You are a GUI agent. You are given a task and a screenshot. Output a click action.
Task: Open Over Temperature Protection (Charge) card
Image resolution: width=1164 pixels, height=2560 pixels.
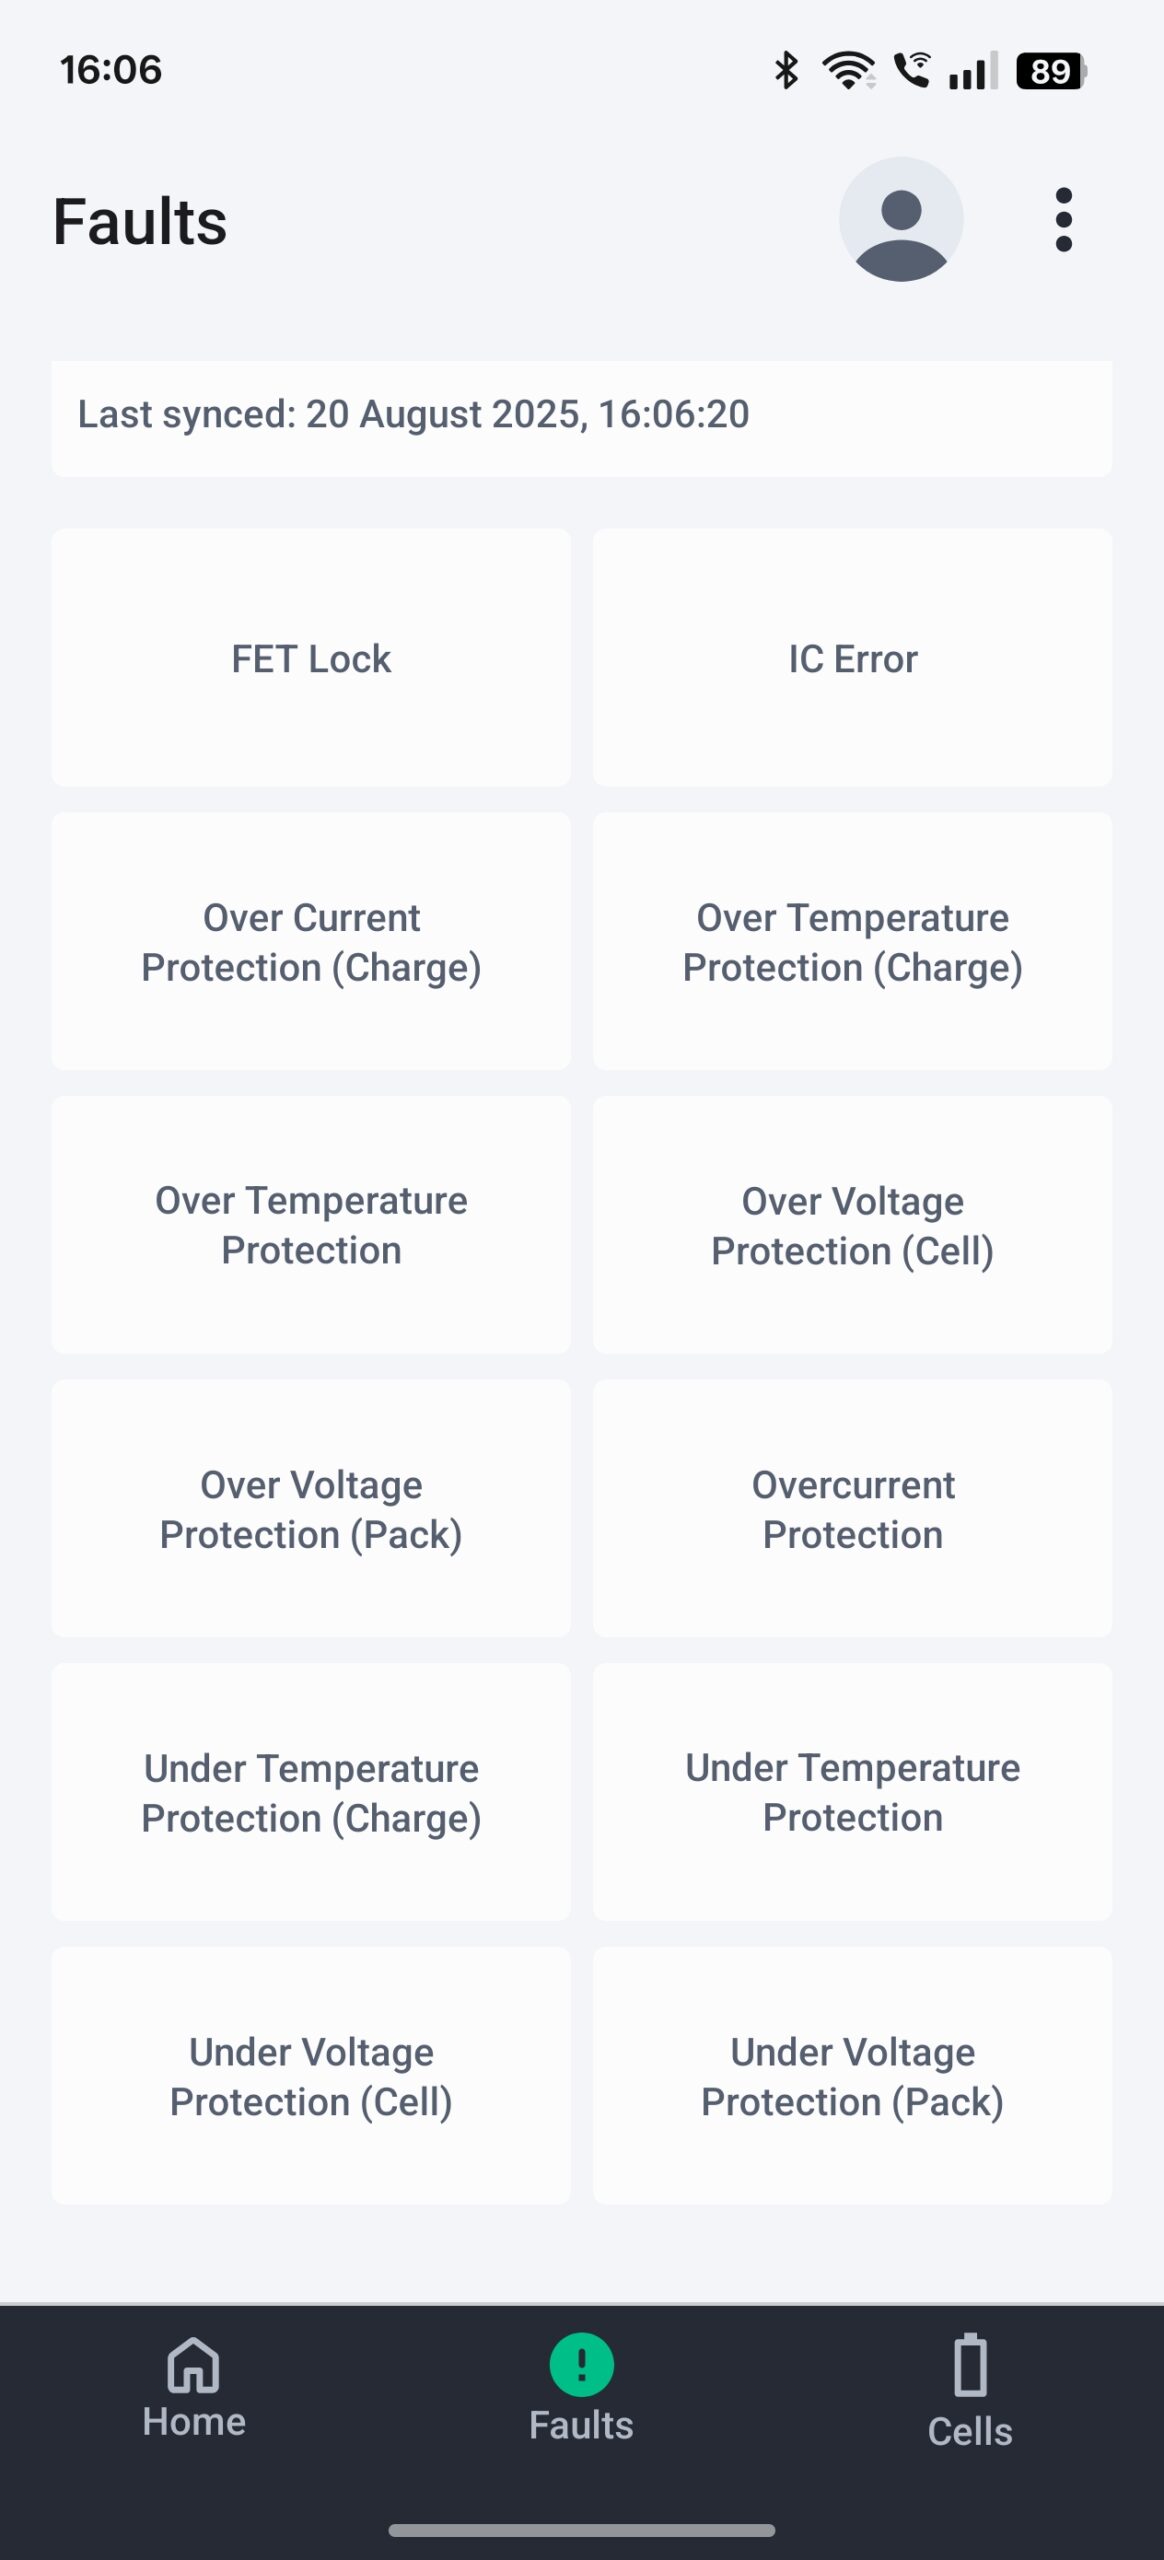pyautogui.click(x=852, y=942)
